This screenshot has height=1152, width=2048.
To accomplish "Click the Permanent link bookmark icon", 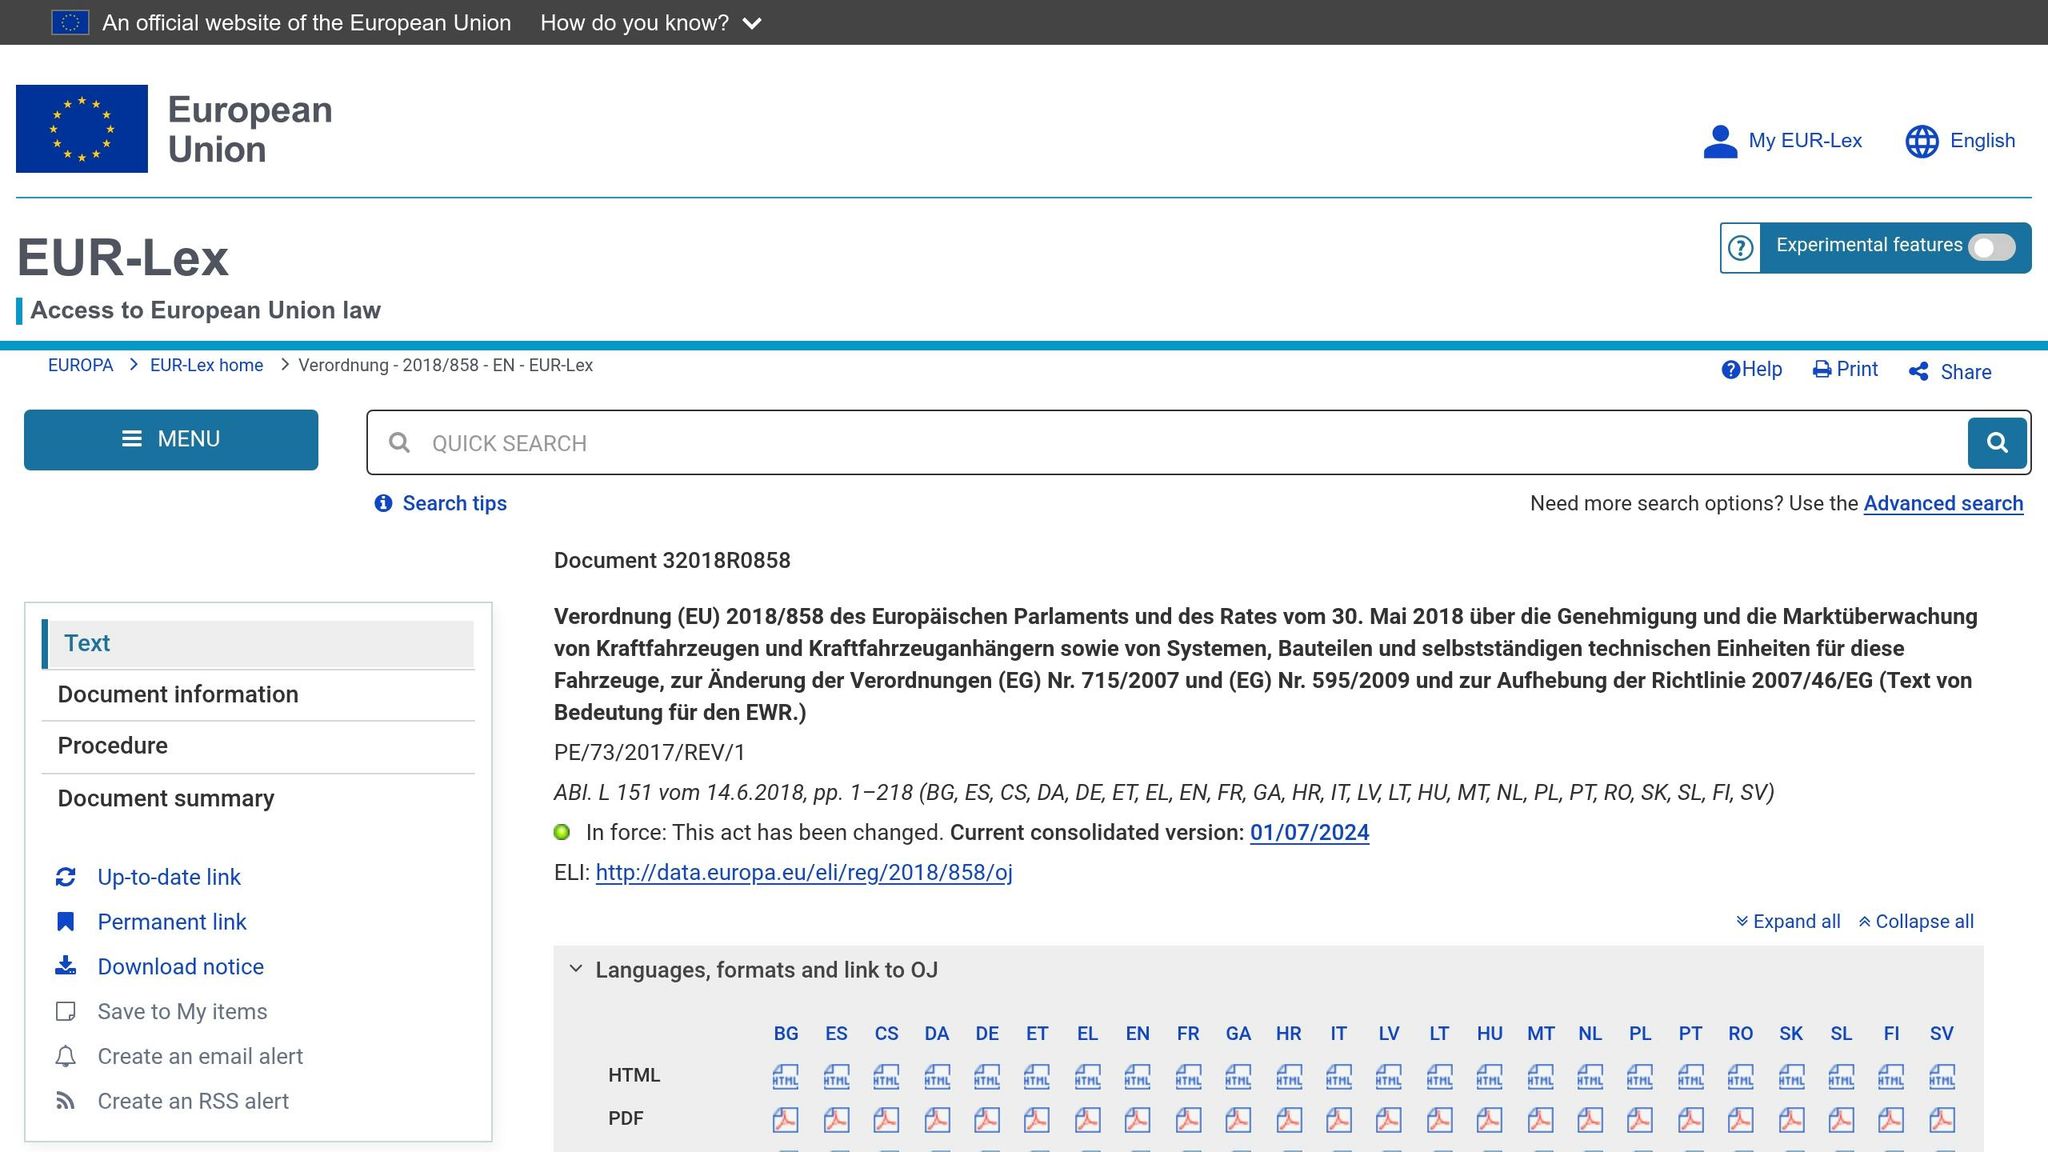I will click(x=66, y=922).
